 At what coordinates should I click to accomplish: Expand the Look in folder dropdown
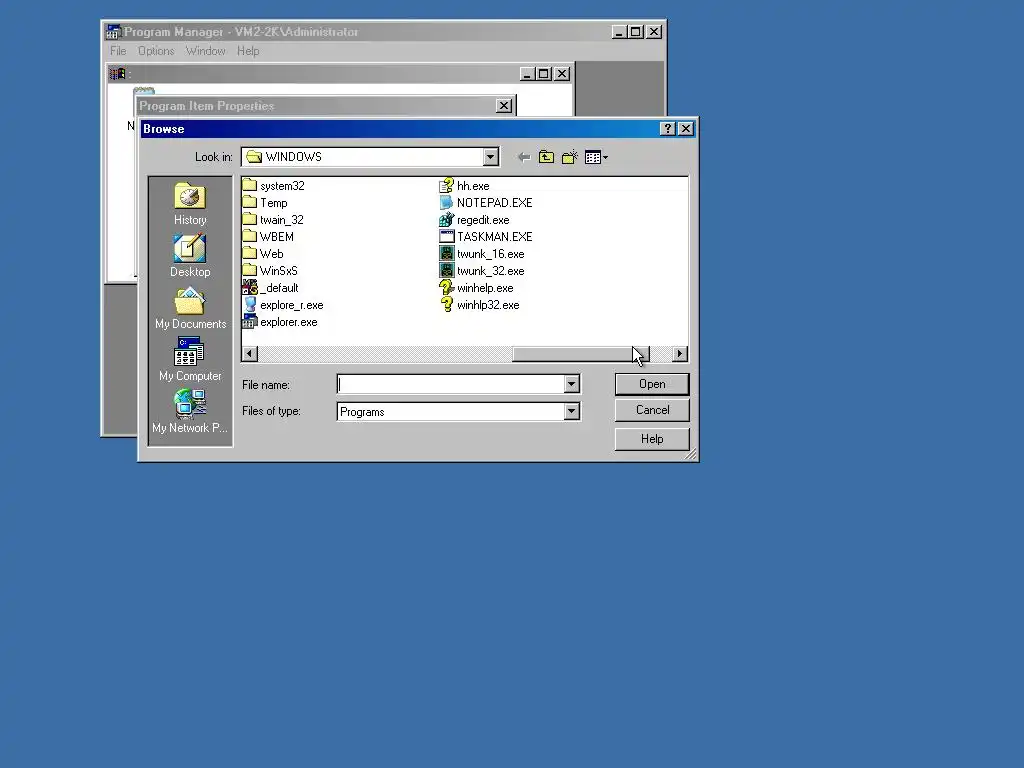click(x=490, y=157)
